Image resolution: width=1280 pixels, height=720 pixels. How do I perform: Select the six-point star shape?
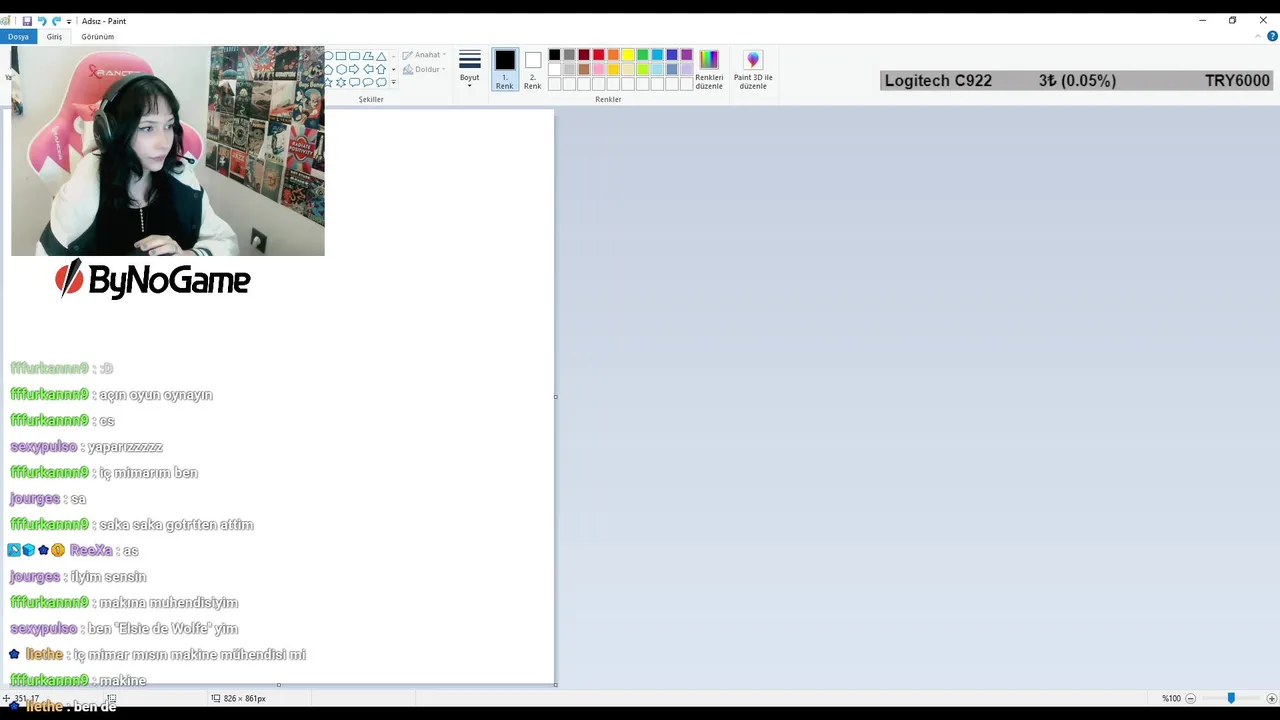pyautogui.click(x=341, y=82)
